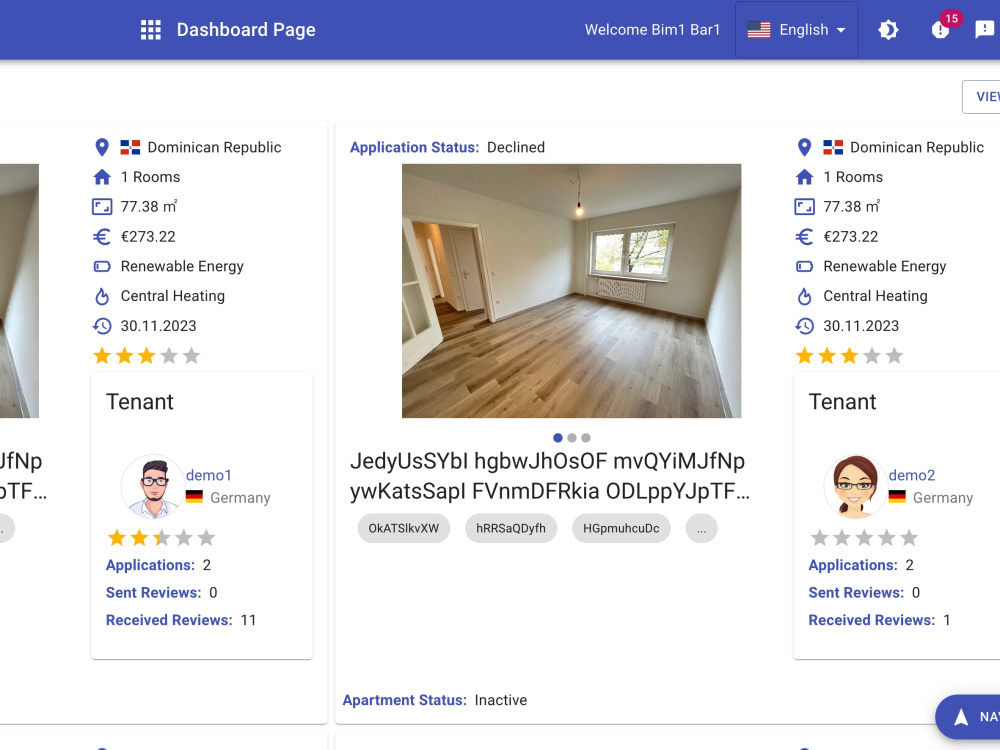
Task: Open notifications with badge 15
Action: pyautogui.click(x=941, y=29)
